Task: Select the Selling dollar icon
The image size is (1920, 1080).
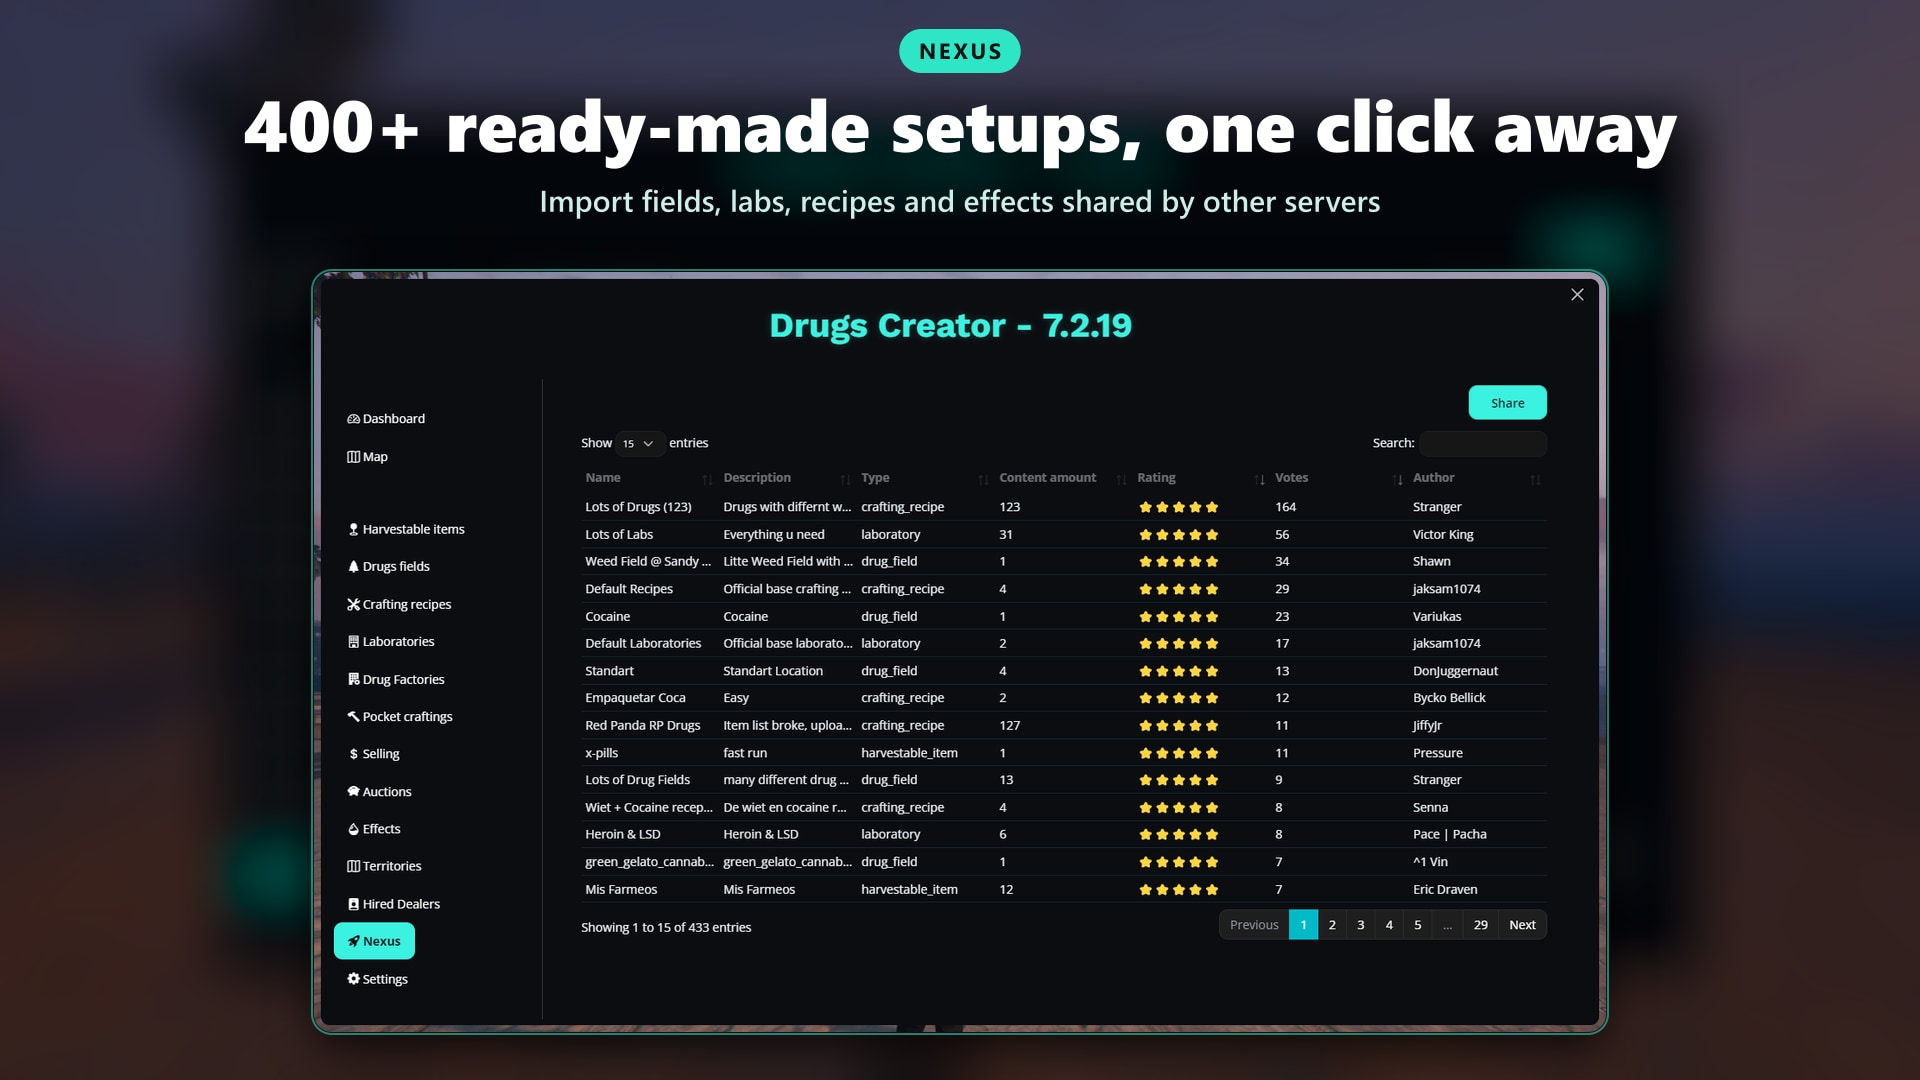Action: 353,754
